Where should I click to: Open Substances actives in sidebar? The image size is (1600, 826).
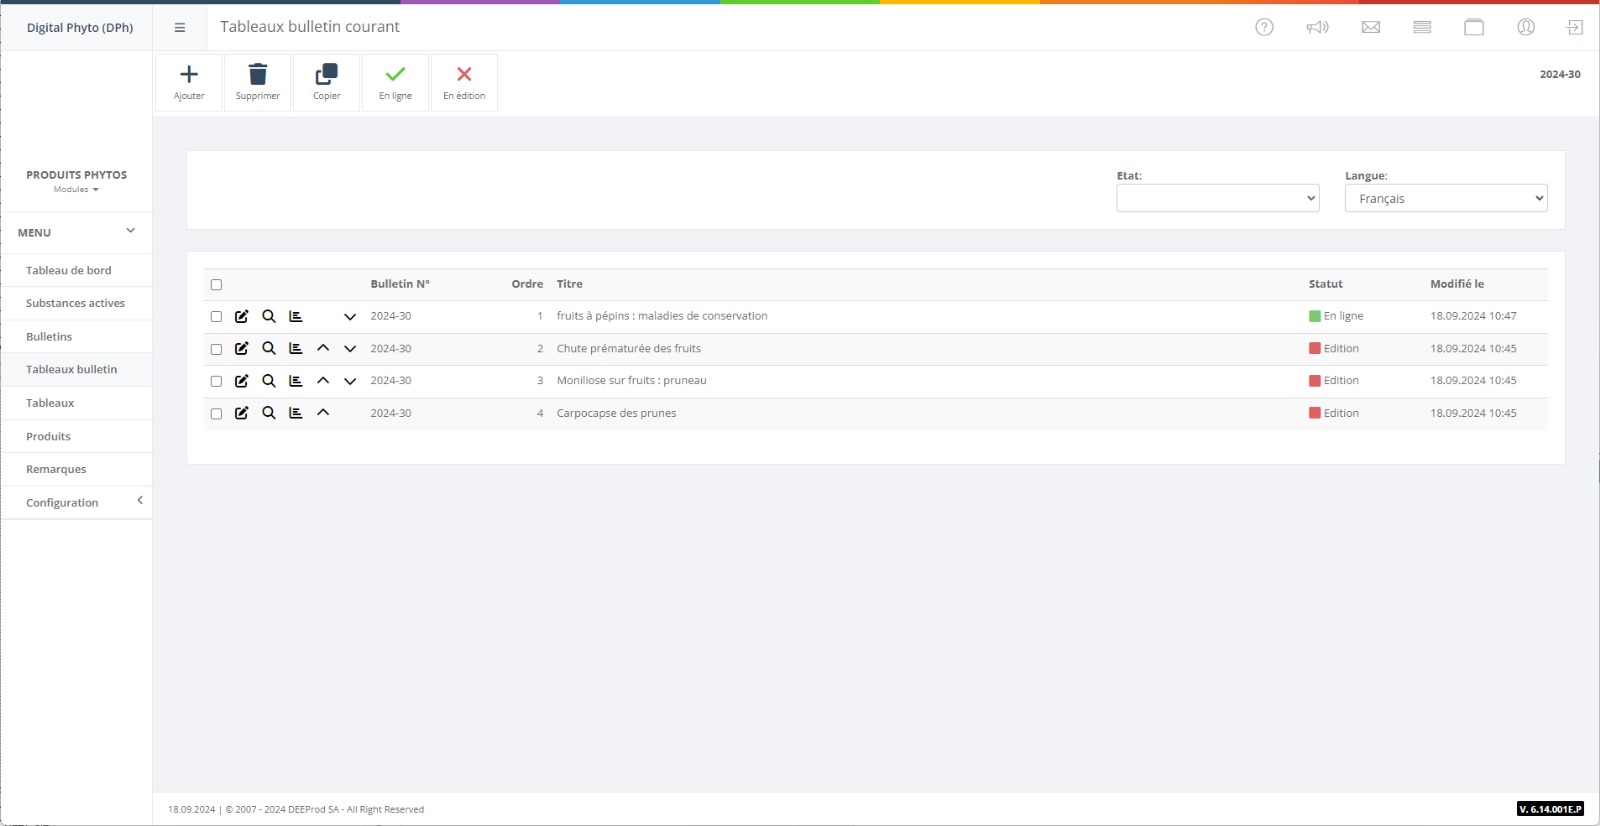tap(75, 303)
